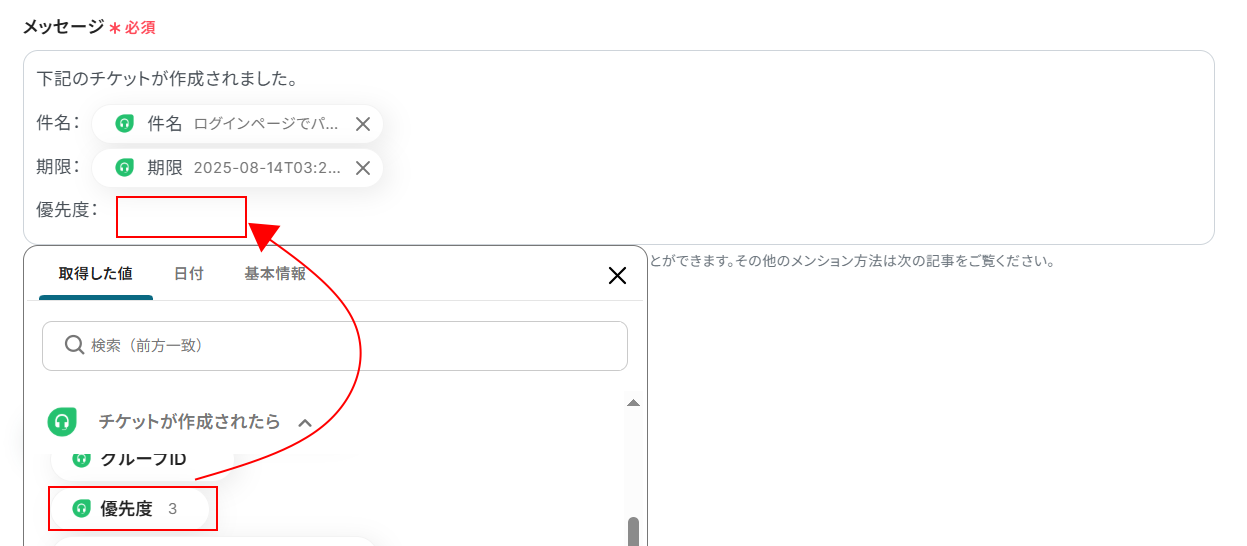Select the 取得した値 tab
Viewport: 1247px width, 546px height.
pyautogui.click(x=96, y=274)
